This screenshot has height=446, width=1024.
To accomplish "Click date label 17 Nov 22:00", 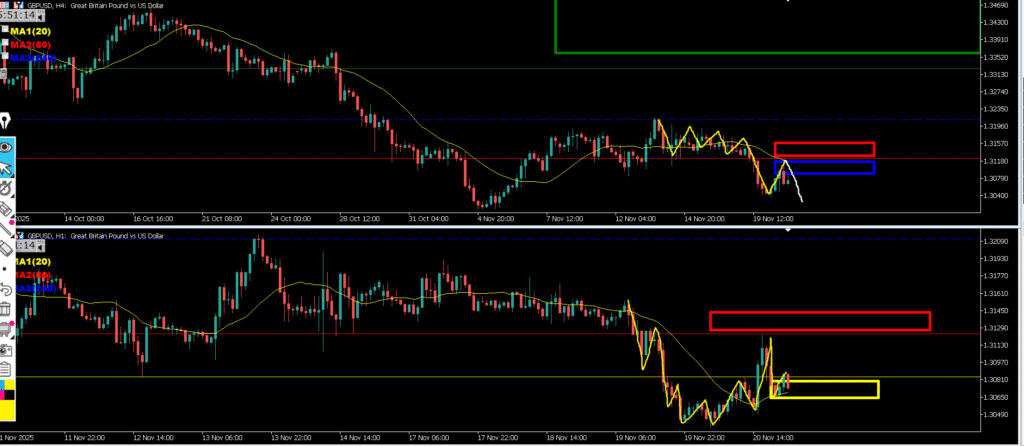I will click(498, 436).
